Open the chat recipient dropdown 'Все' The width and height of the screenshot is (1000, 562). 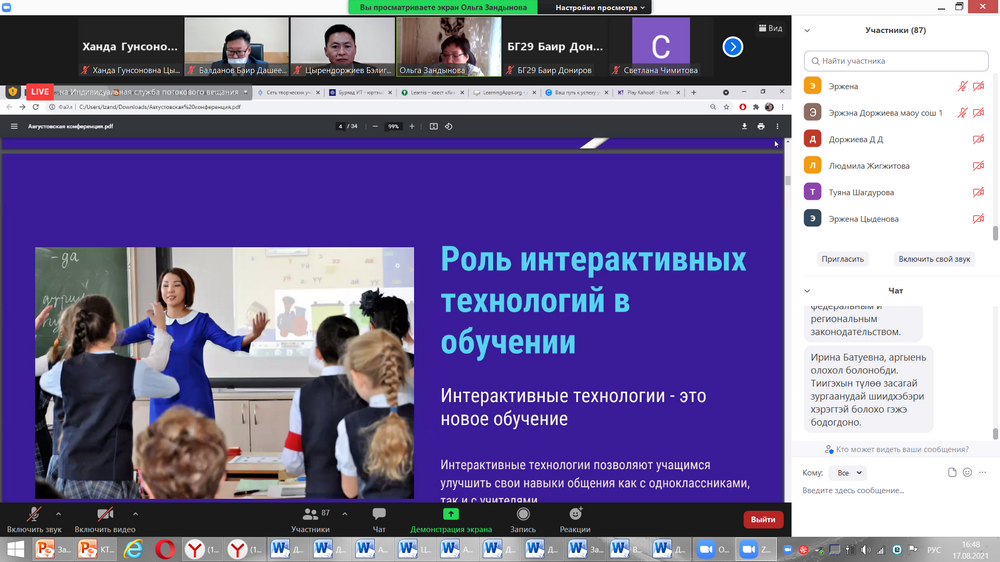[x=847, y=473]
